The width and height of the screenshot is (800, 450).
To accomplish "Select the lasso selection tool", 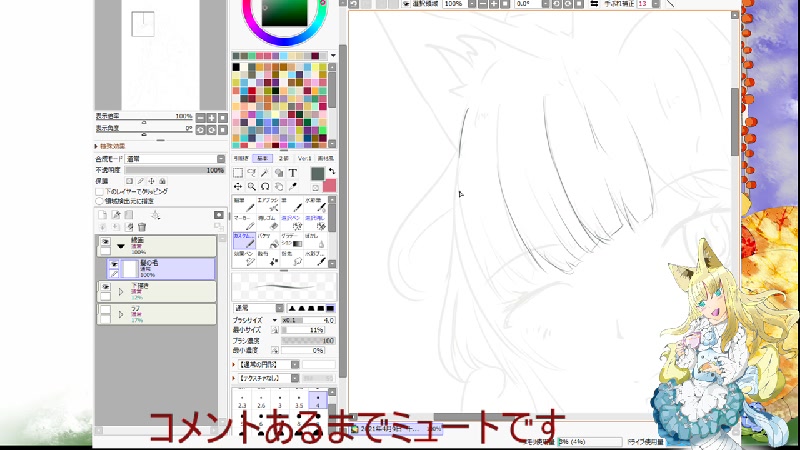I will tap(252, 172).
